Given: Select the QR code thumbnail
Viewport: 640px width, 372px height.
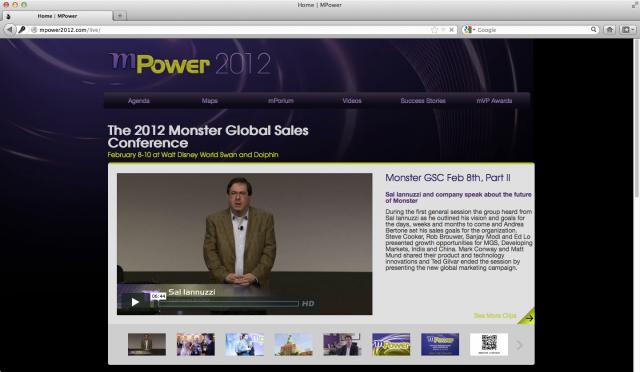Looking at the screenshot, I should [x=489, y=344].
